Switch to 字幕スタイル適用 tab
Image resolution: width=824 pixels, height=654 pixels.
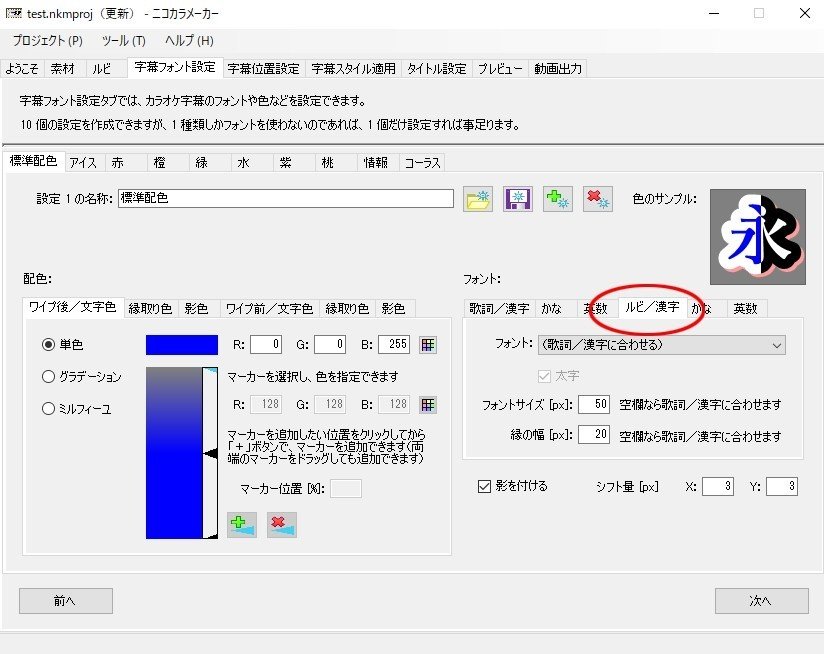353,69
